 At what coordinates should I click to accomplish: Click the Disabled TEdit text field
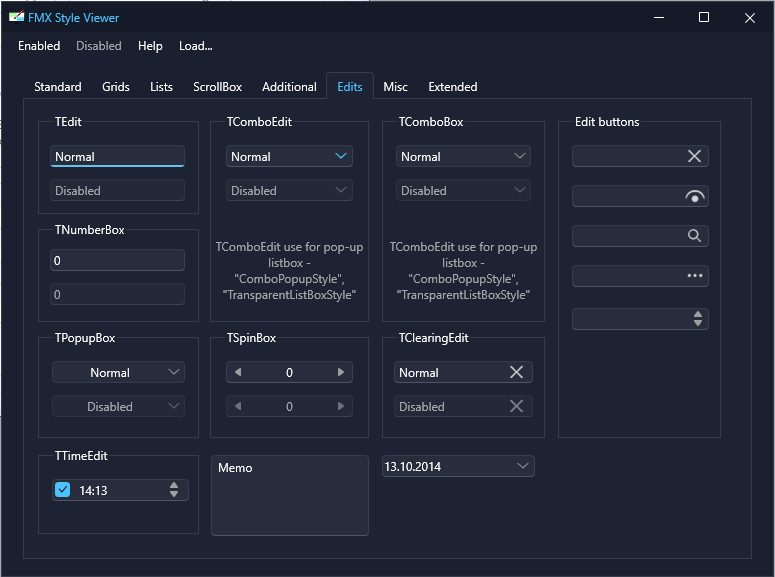point(118,190)
